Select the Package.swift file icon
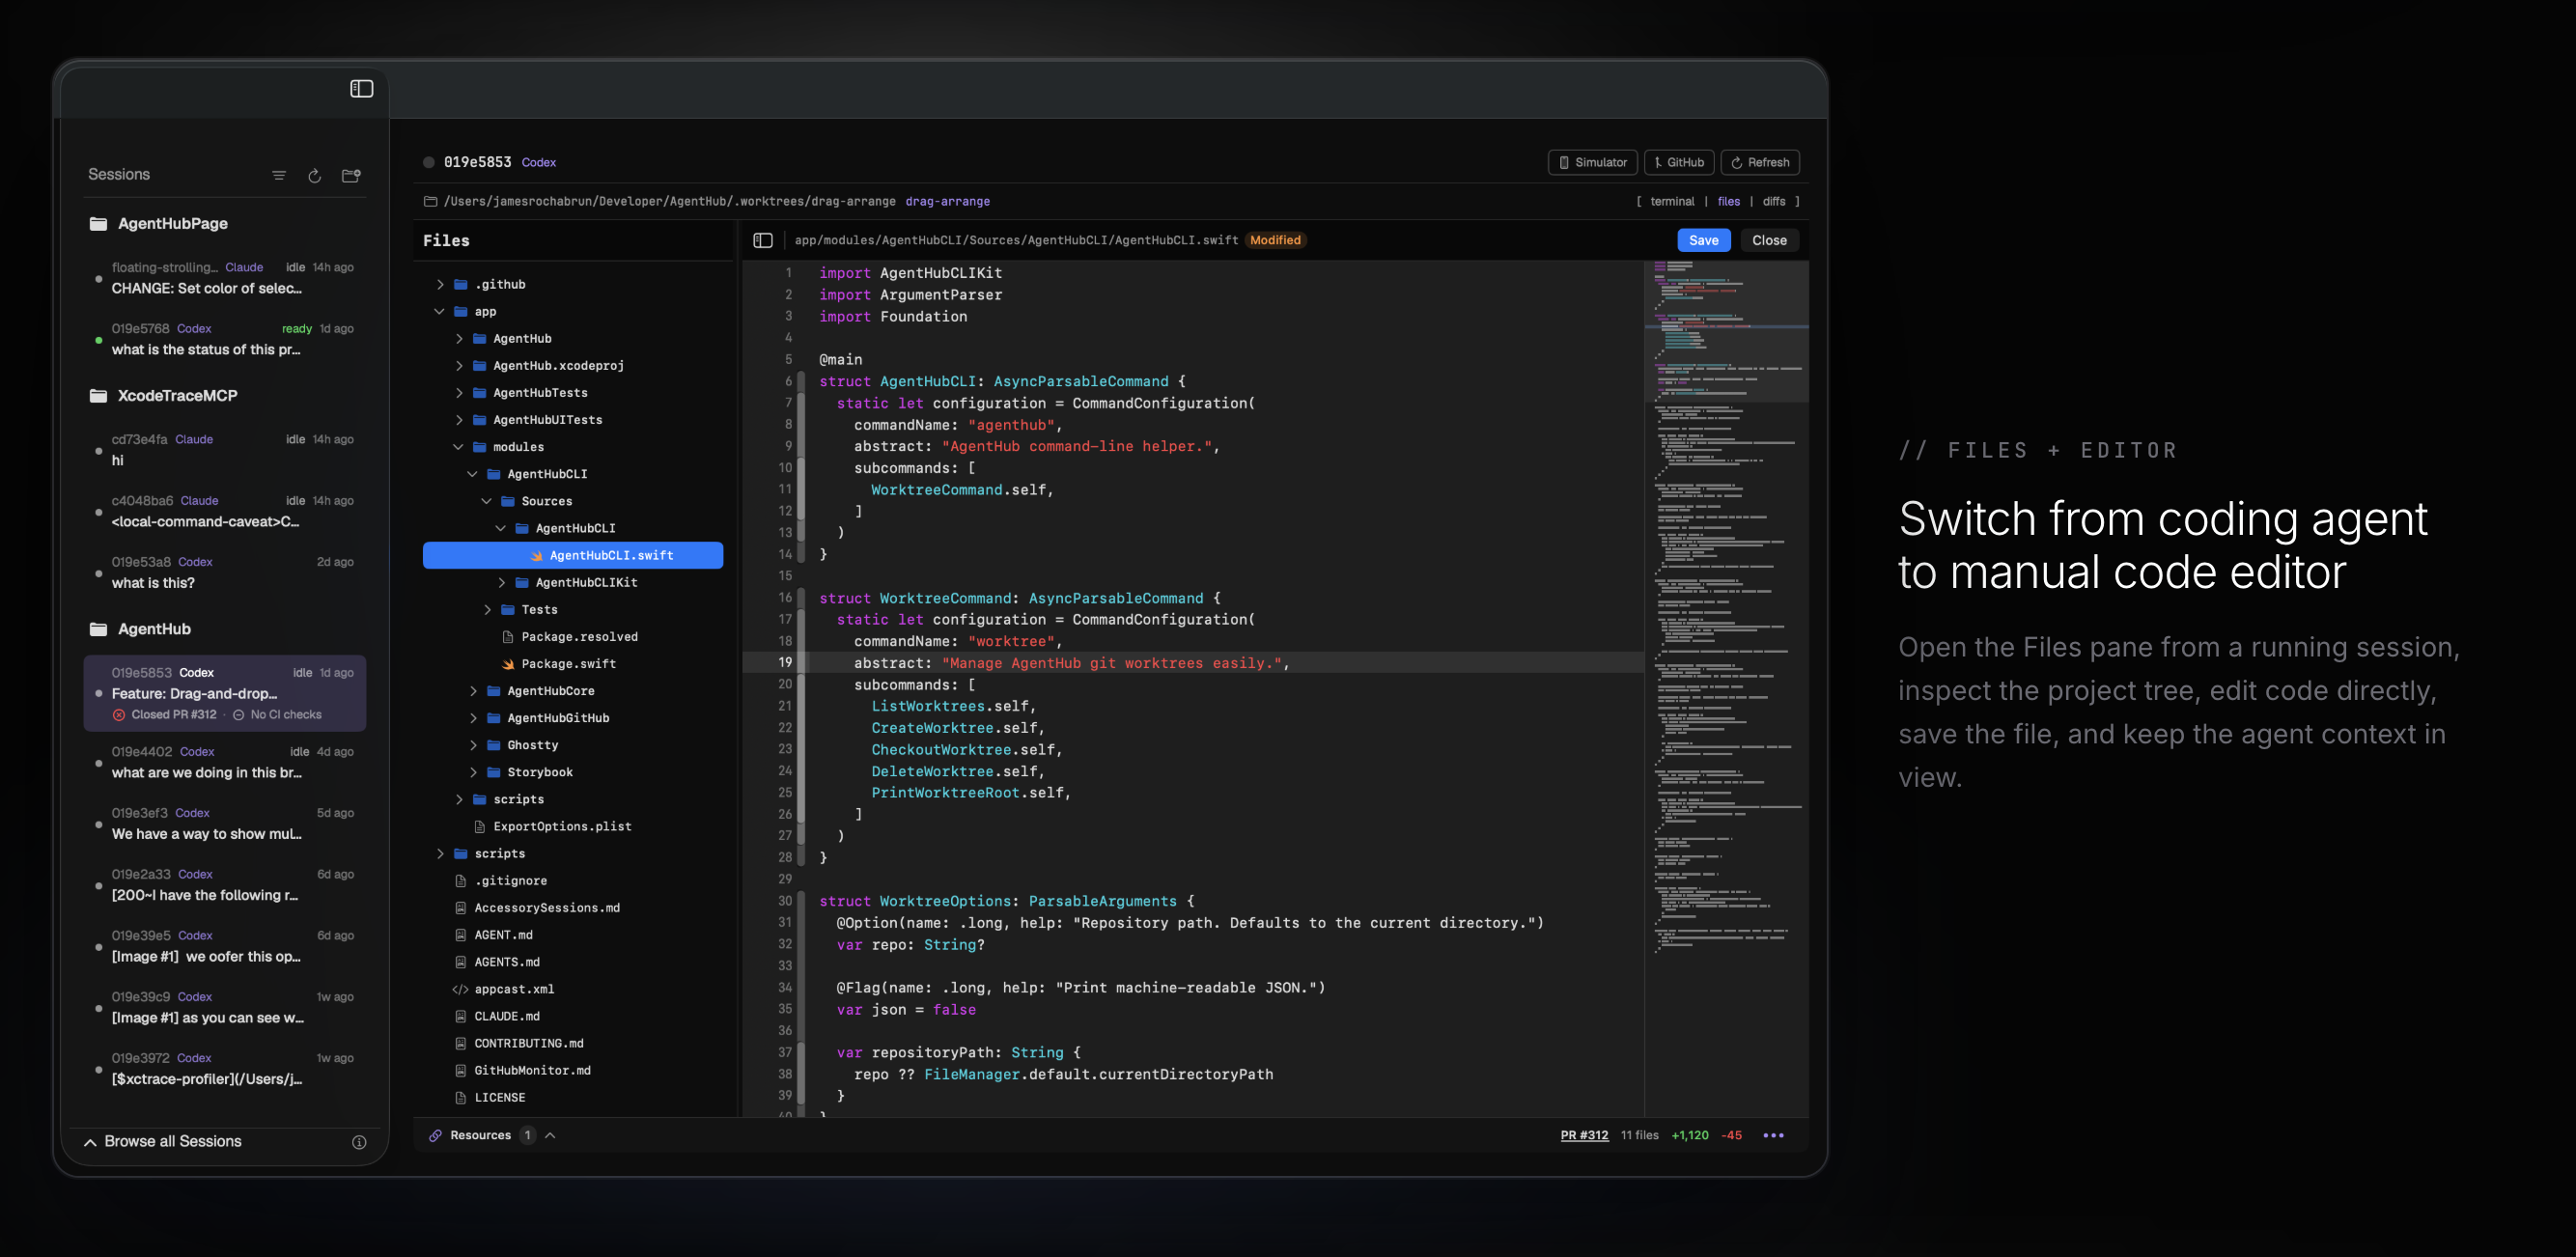Image resolution: width=2576 pixels, height=1257 pixels. tap(508, 664)
